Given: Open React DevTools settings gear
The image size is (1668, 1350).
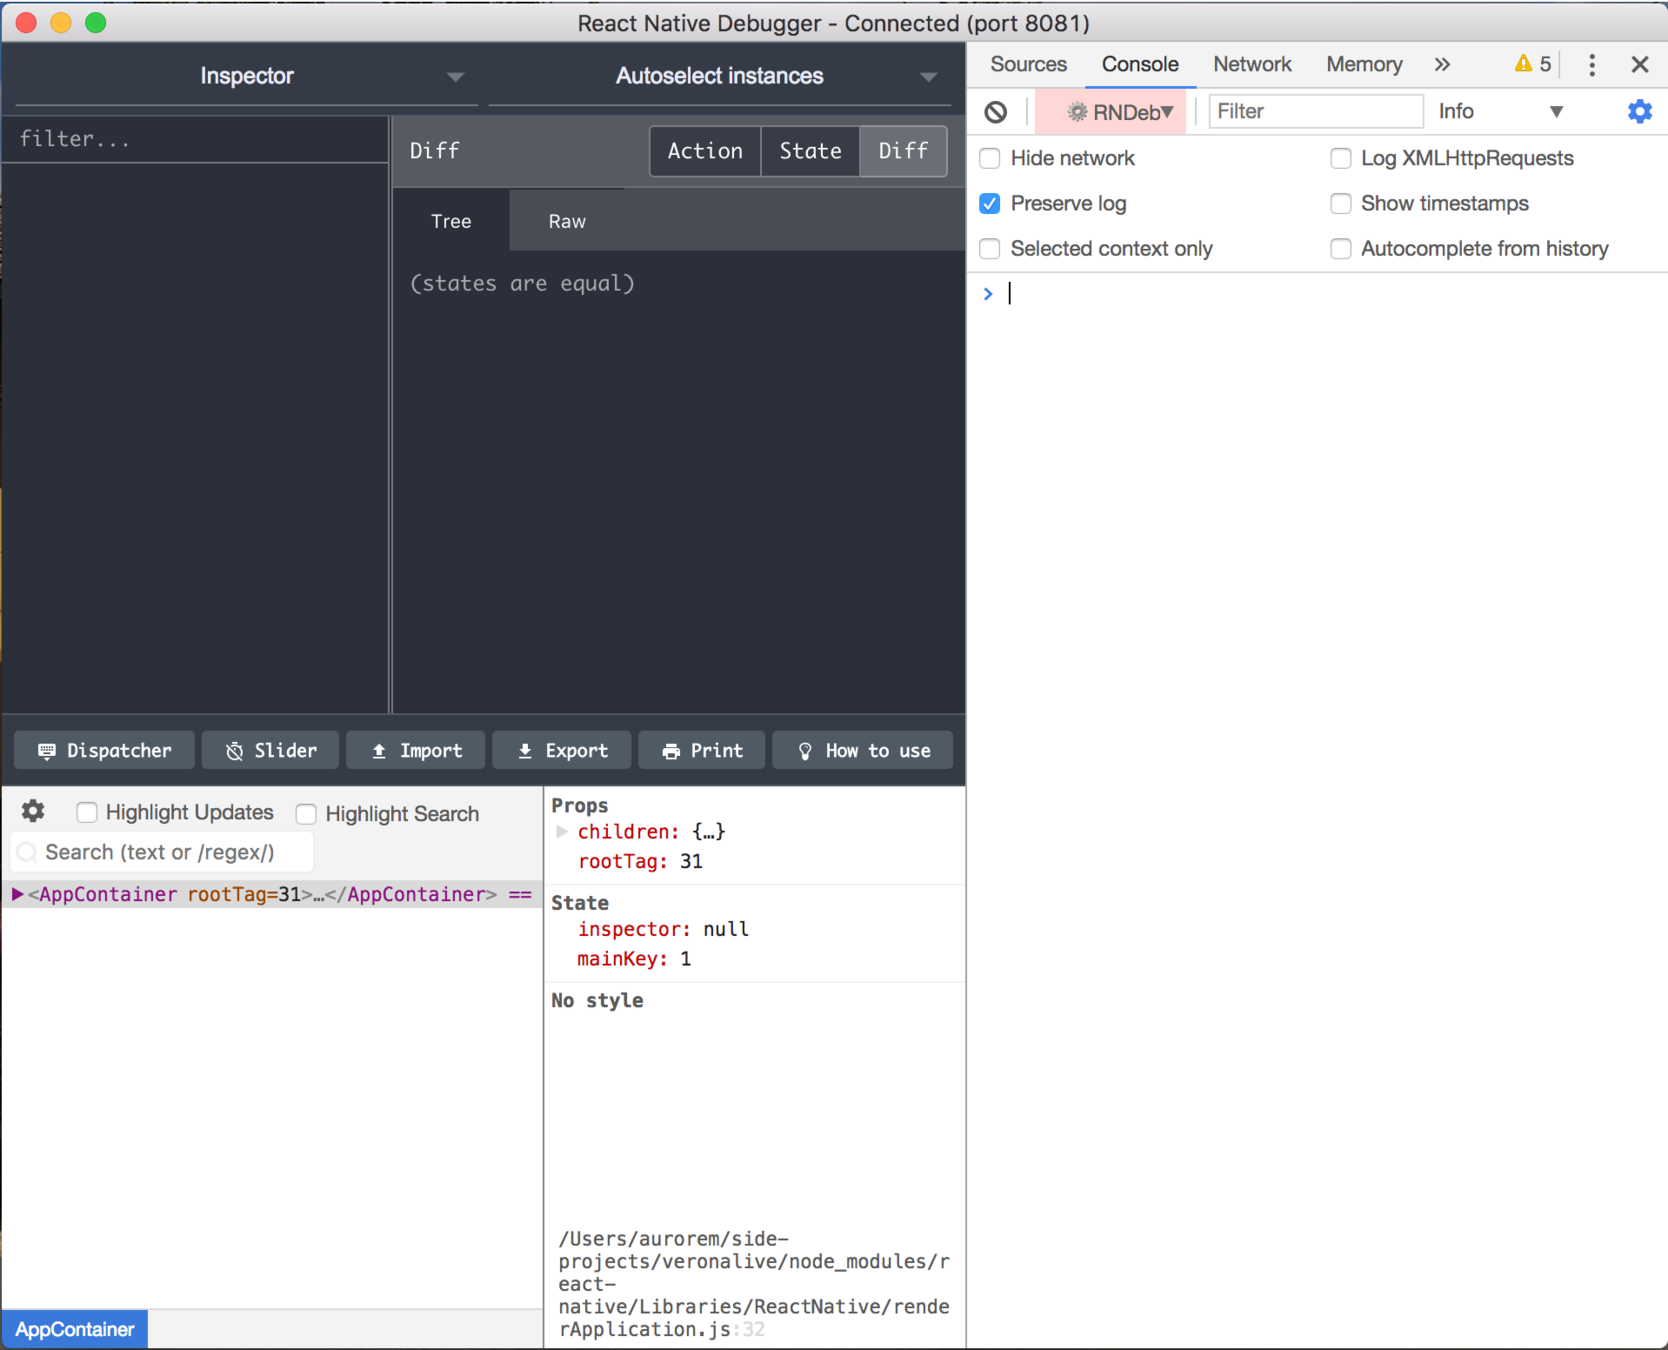Looking at the screenshot, I should (33, 811).
